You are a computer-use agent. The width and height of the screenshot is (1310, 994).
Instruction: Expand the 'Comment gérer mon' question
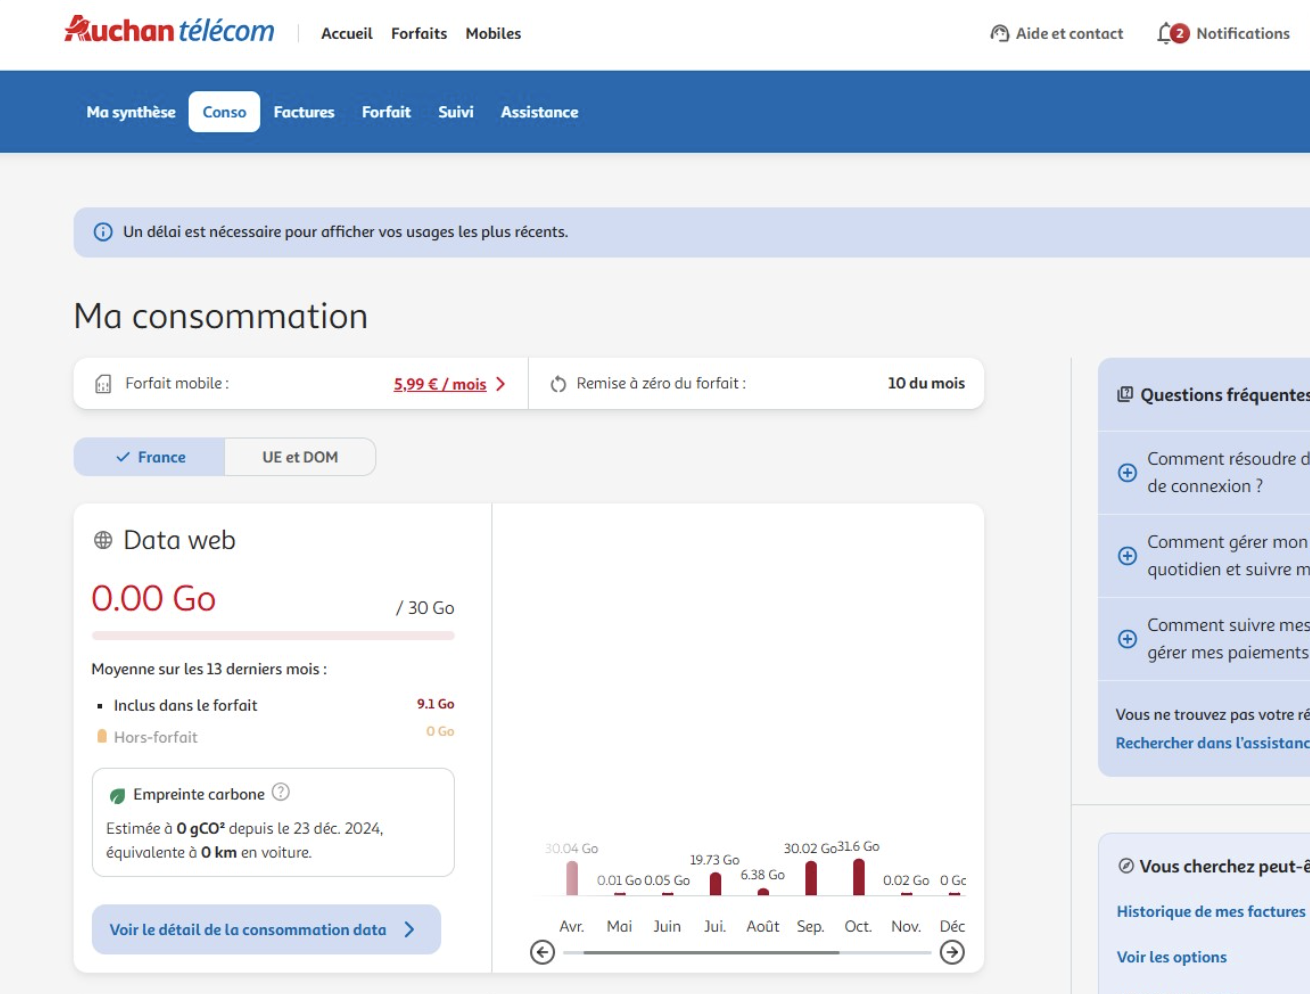1127,555
